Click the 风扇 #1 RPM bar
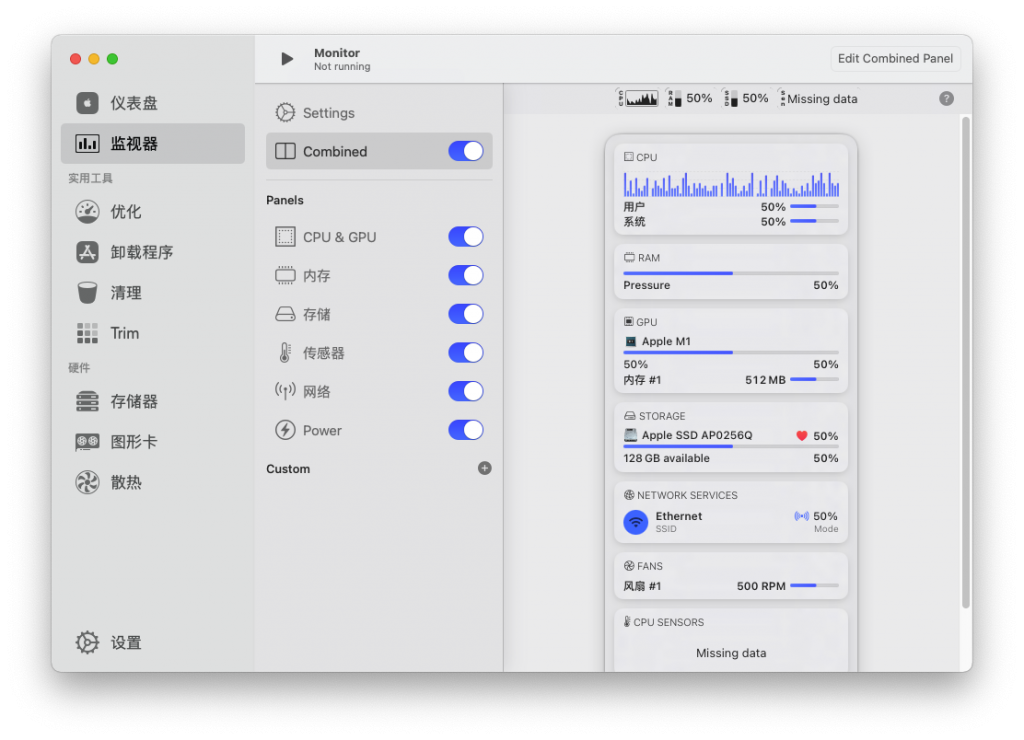Image resolution: width=1024 pixels, height=740 pixels. 814,586
